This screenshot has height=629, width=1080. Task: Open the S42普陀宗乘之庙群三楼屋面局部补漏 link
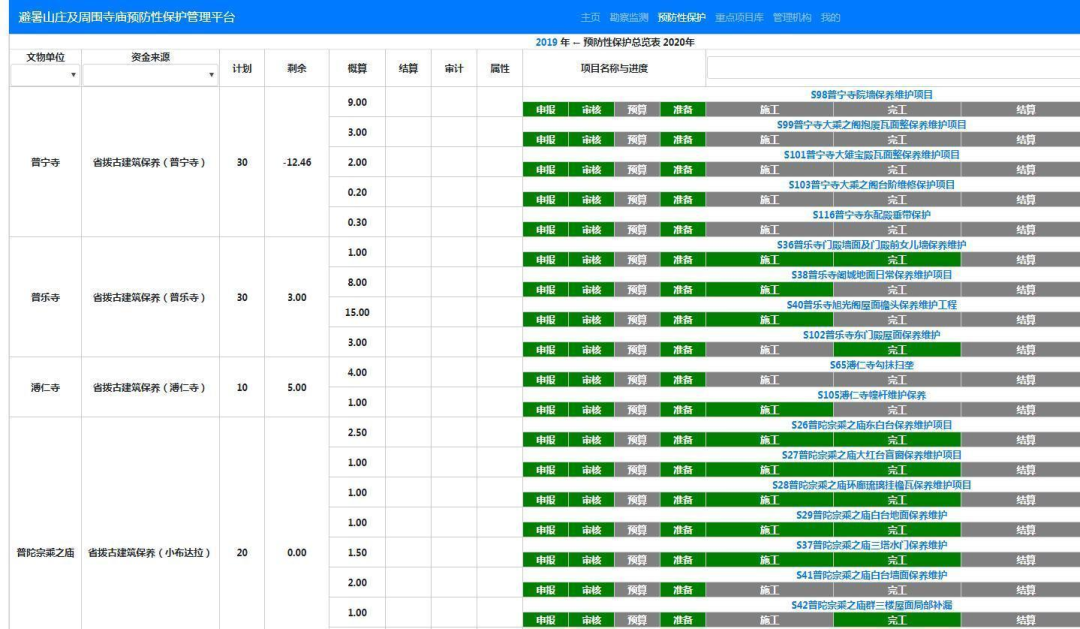870,605
